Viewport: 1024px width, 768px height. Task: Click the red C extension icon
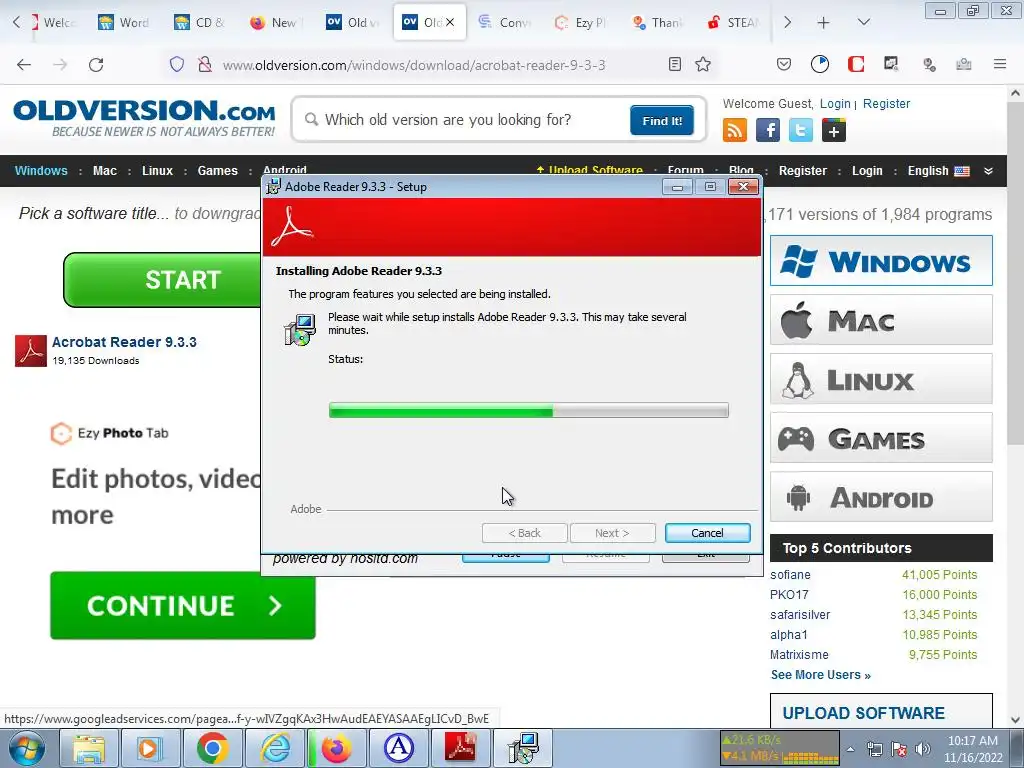(x=856, y=64)
